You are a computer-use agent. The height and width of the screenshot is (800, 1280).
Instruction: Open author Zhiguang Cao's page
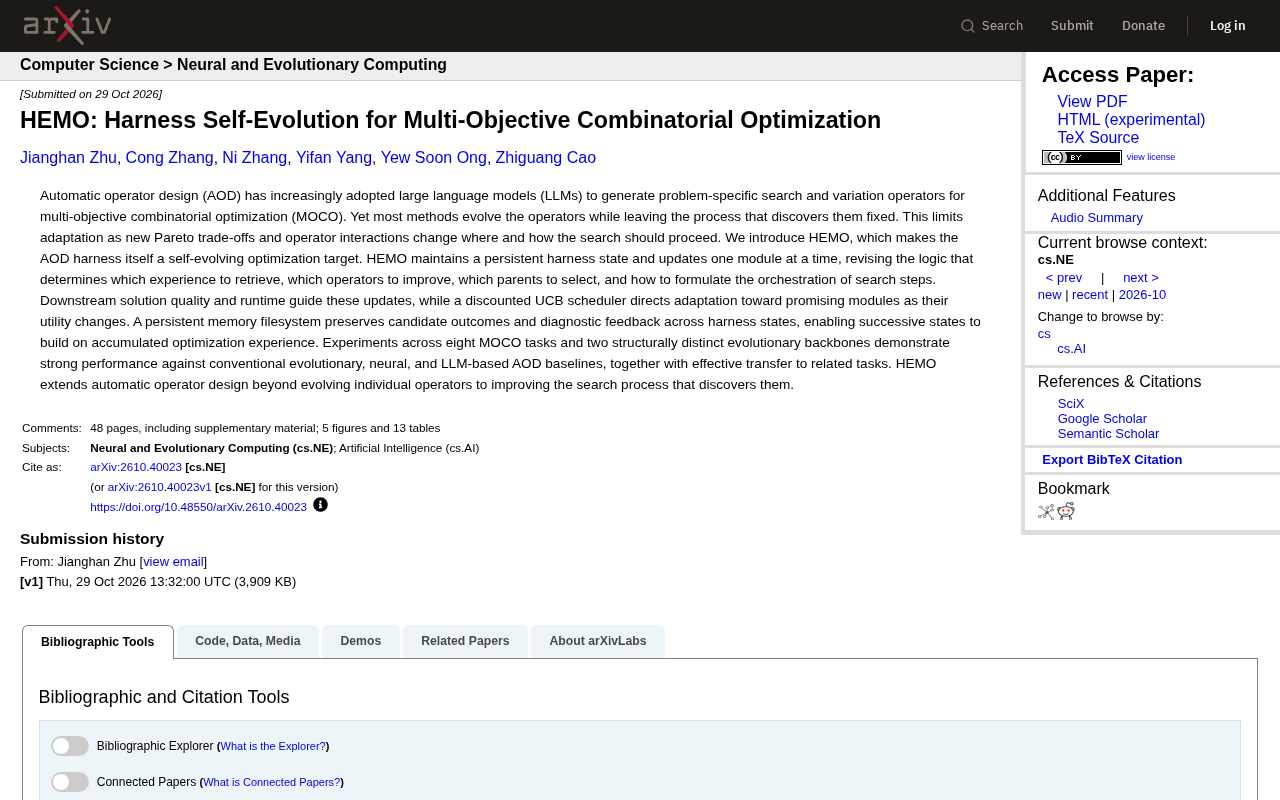click(546, 158)
